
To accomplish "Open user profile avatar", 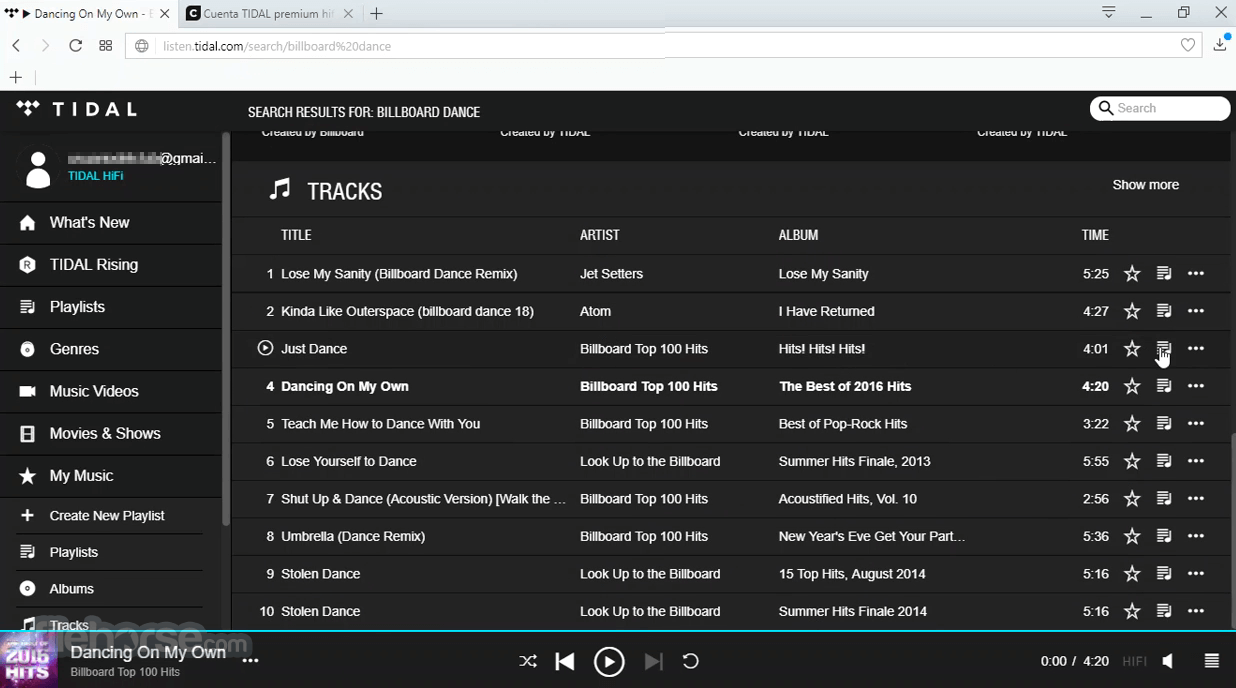I will pos(38,169).
